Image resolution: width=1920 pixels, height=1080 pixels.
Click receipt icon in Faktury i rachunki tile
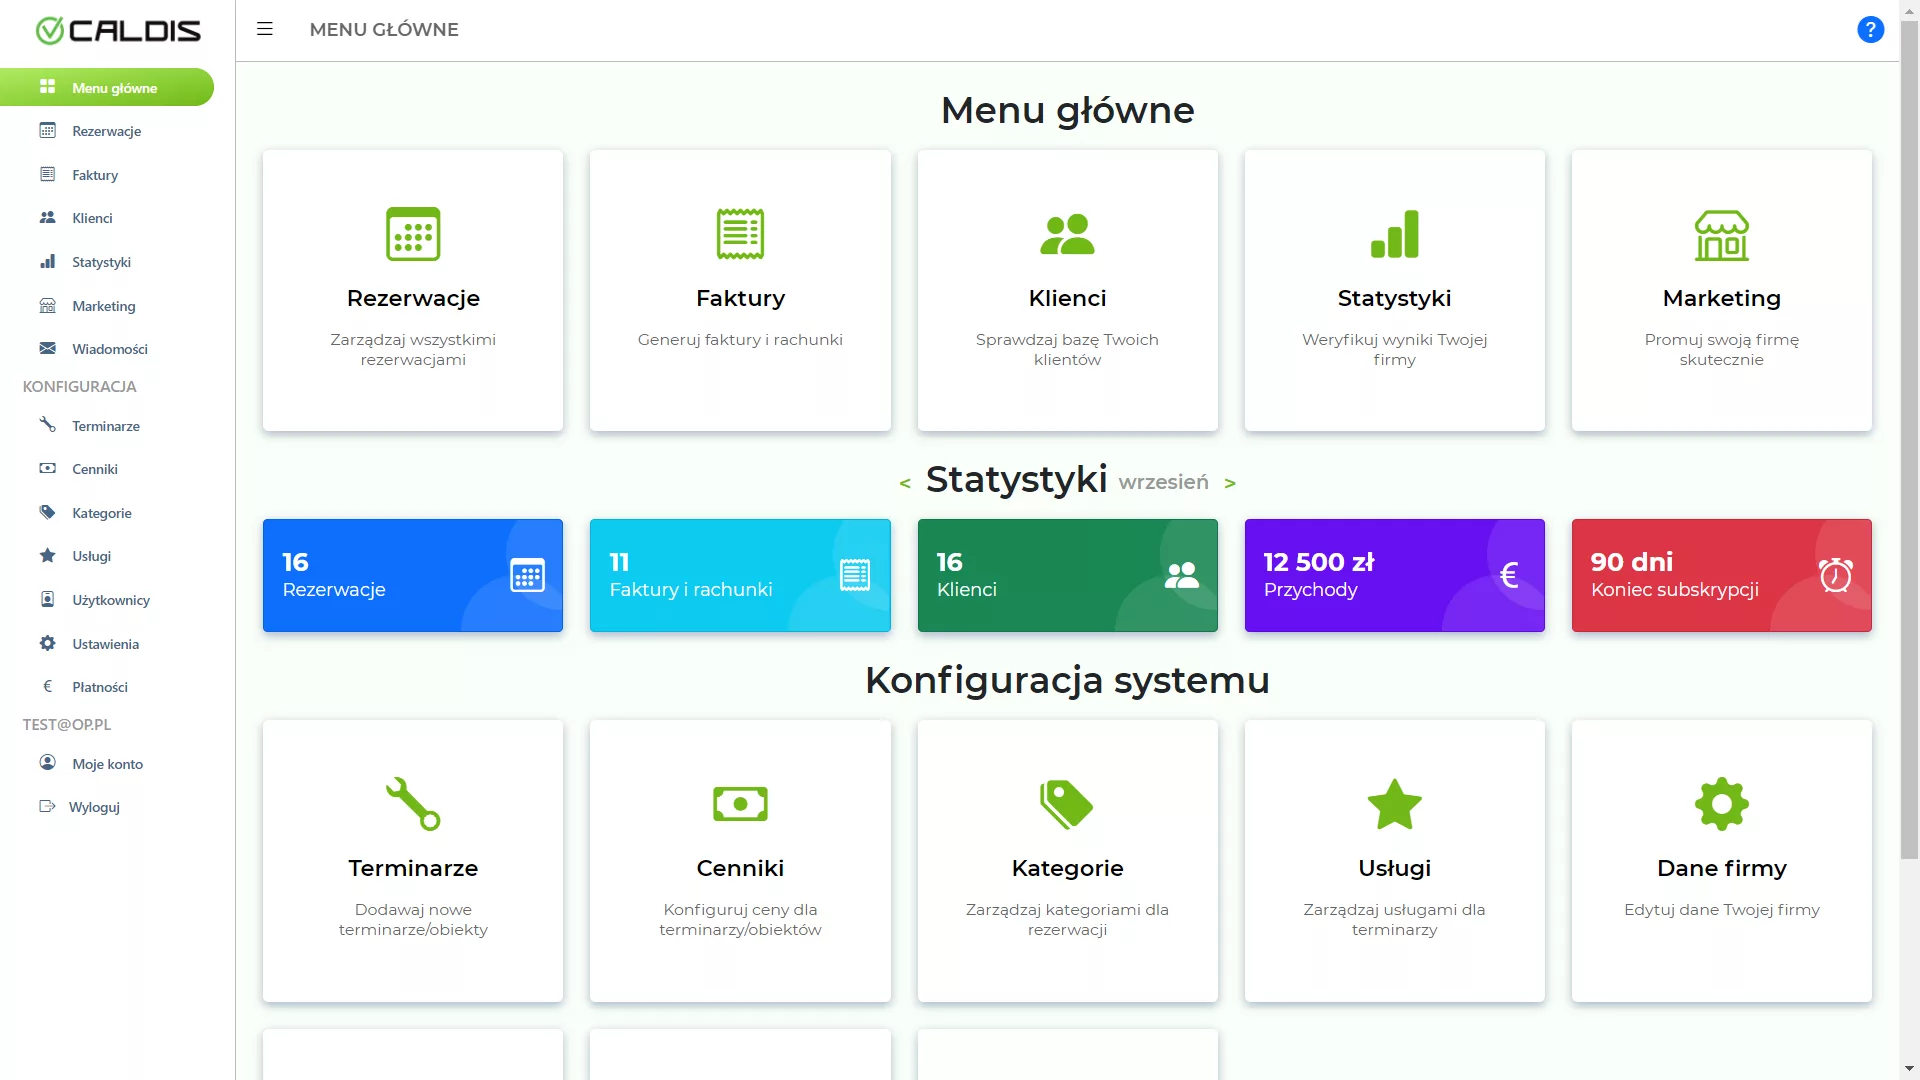tap(855, 575)
